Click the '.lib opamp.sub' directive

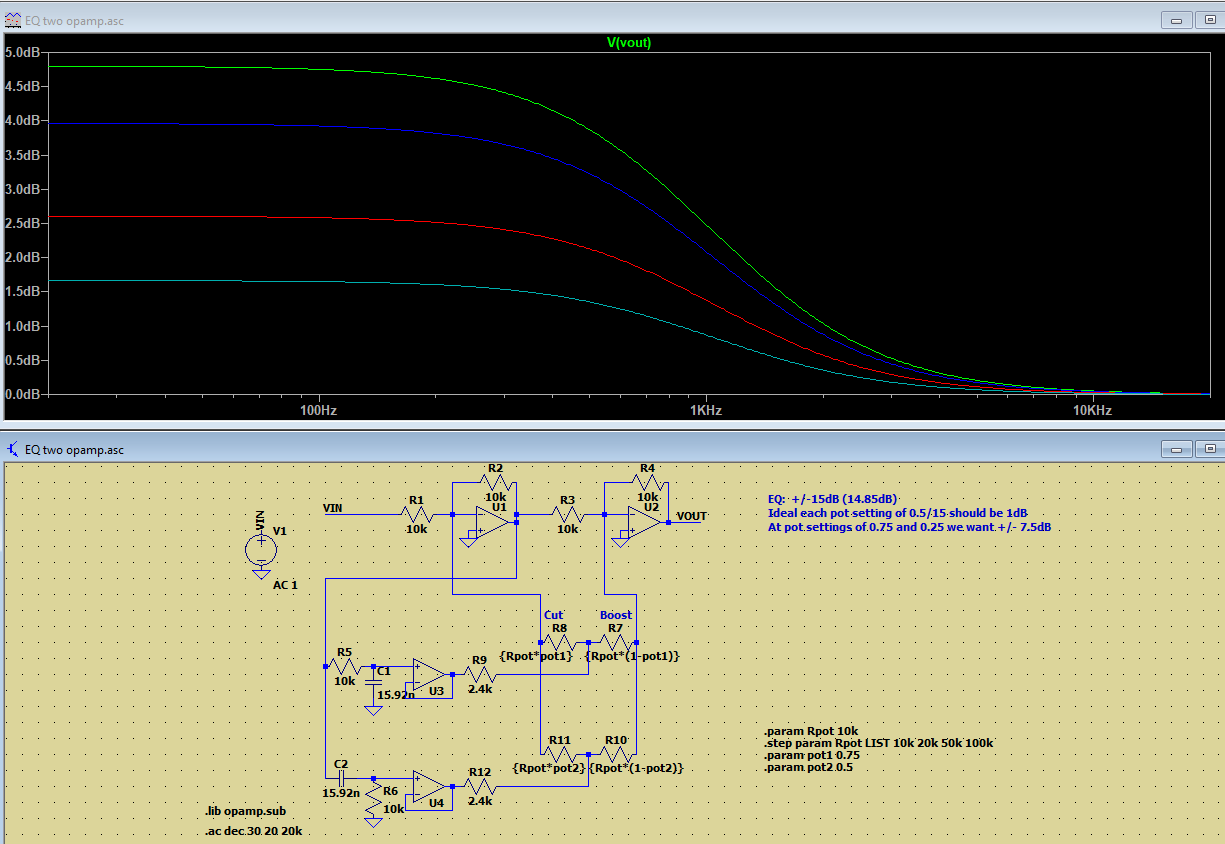(x=245, y=811)
